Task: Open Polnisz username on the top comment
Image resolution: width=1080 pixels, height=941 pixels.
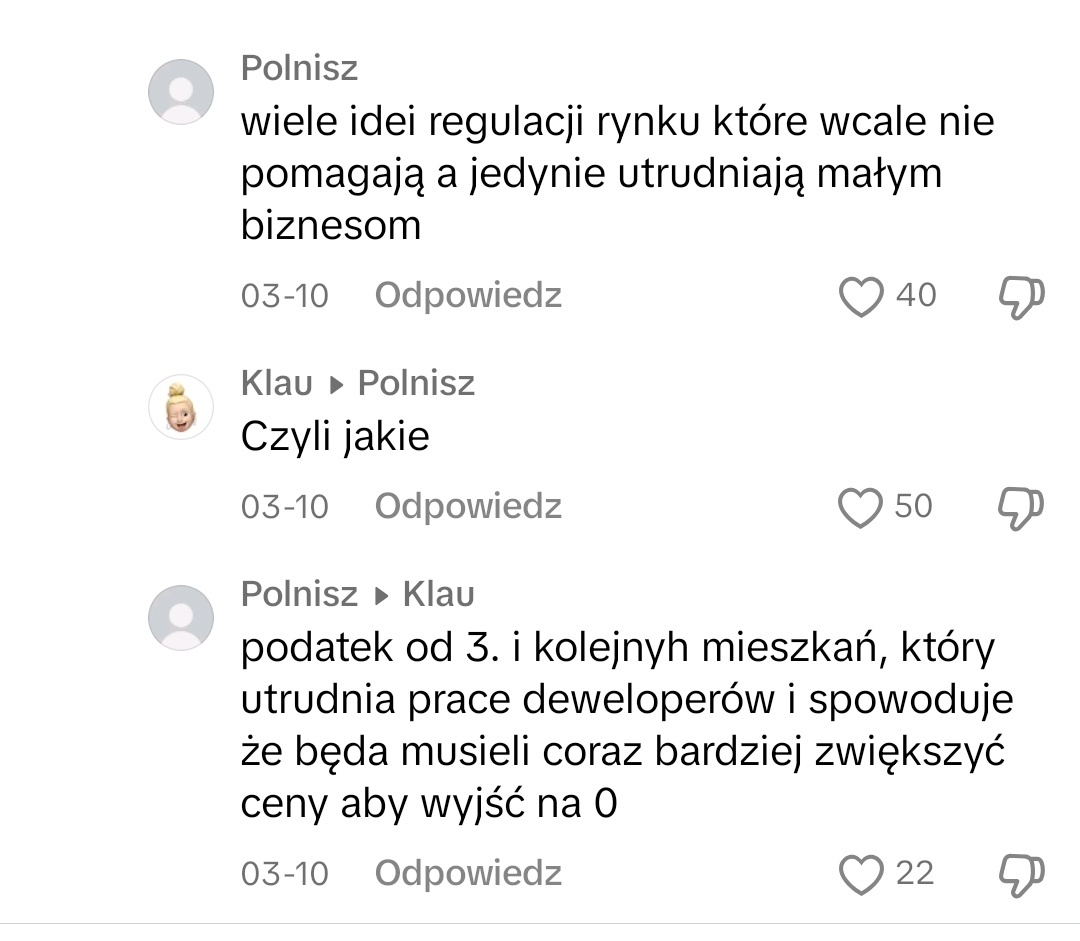Action: click(299, 69)
